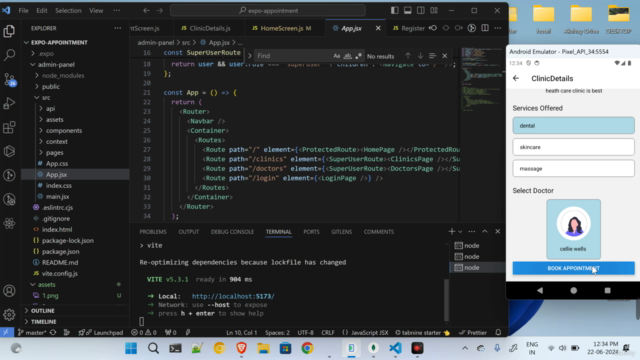Viewport: 640px width, 360px height.
Task: Open vite.config.js in the explorer
Action: click(x=60, y=273)
